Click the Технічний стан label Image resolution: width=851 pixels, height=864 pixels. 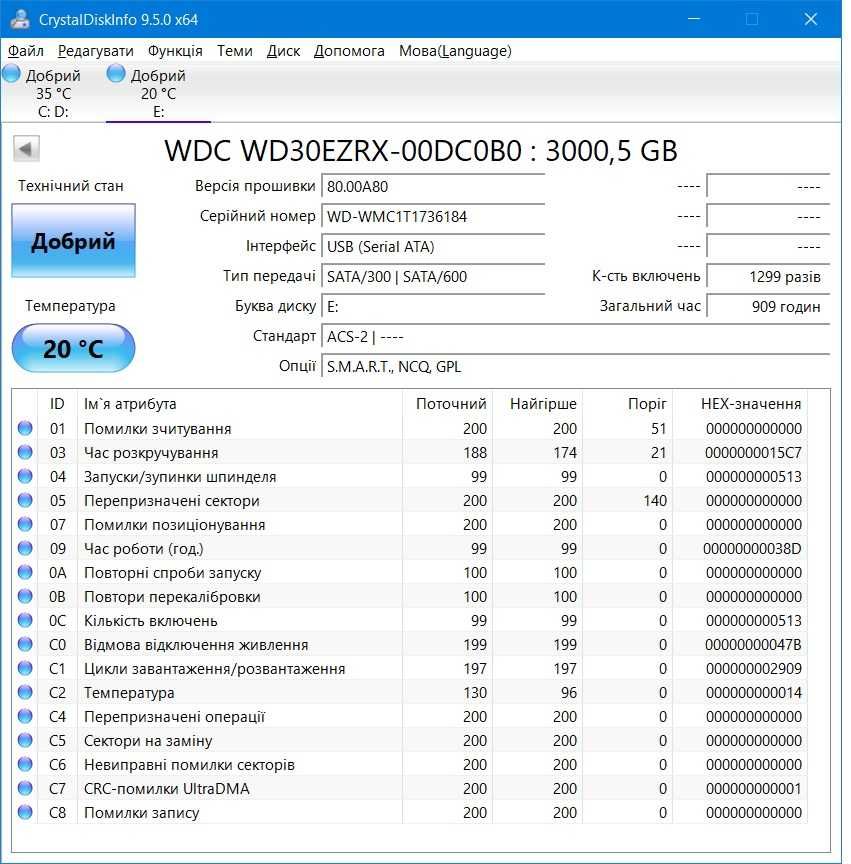71,186
